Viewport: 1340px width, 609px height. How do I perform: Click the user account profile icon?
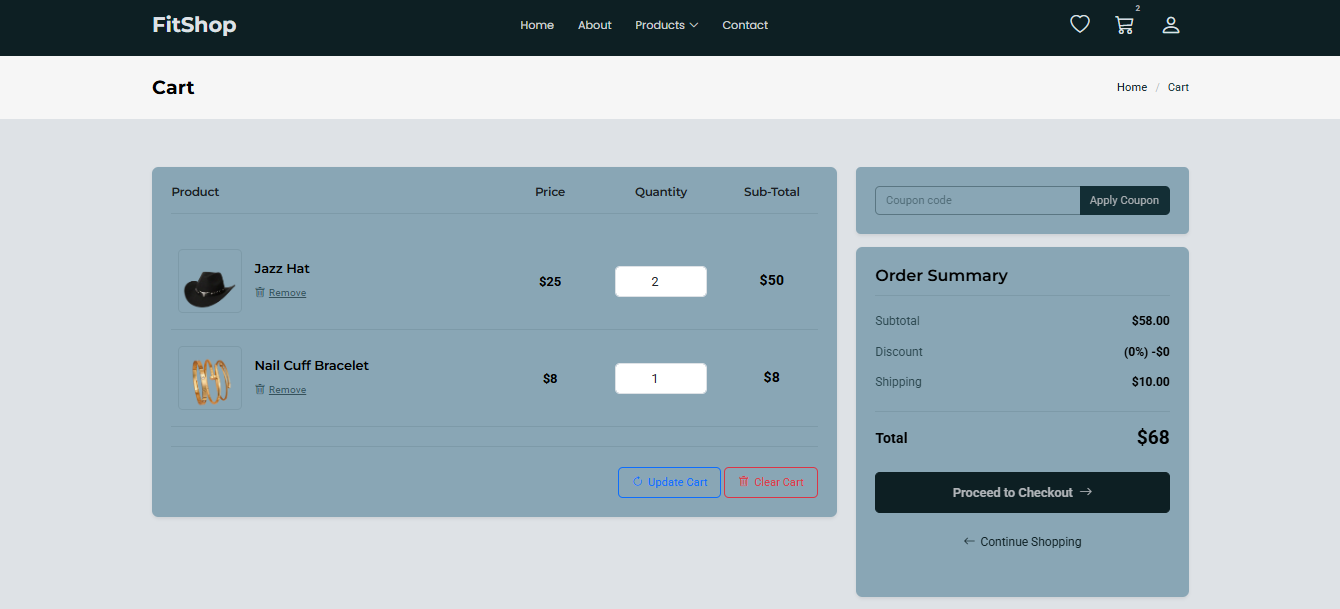pos(1170,25)
